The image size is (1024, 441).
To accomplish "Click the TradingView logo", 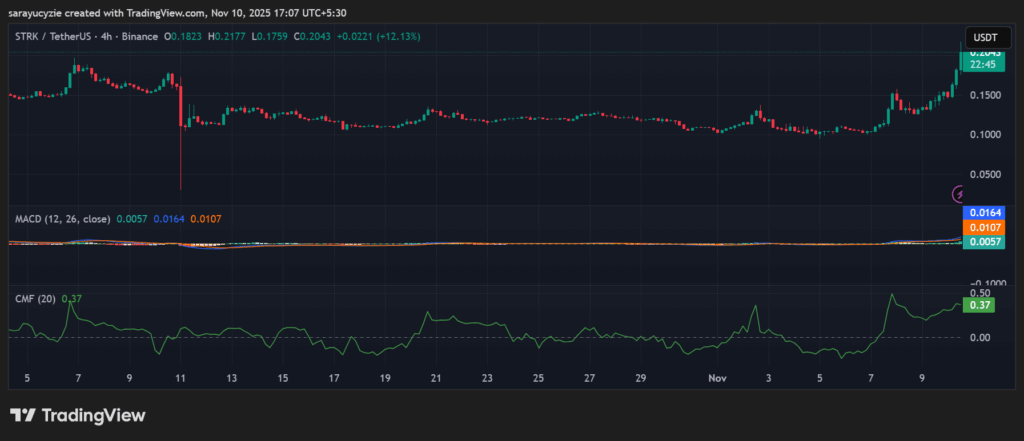I will click(x=78, y=415).
